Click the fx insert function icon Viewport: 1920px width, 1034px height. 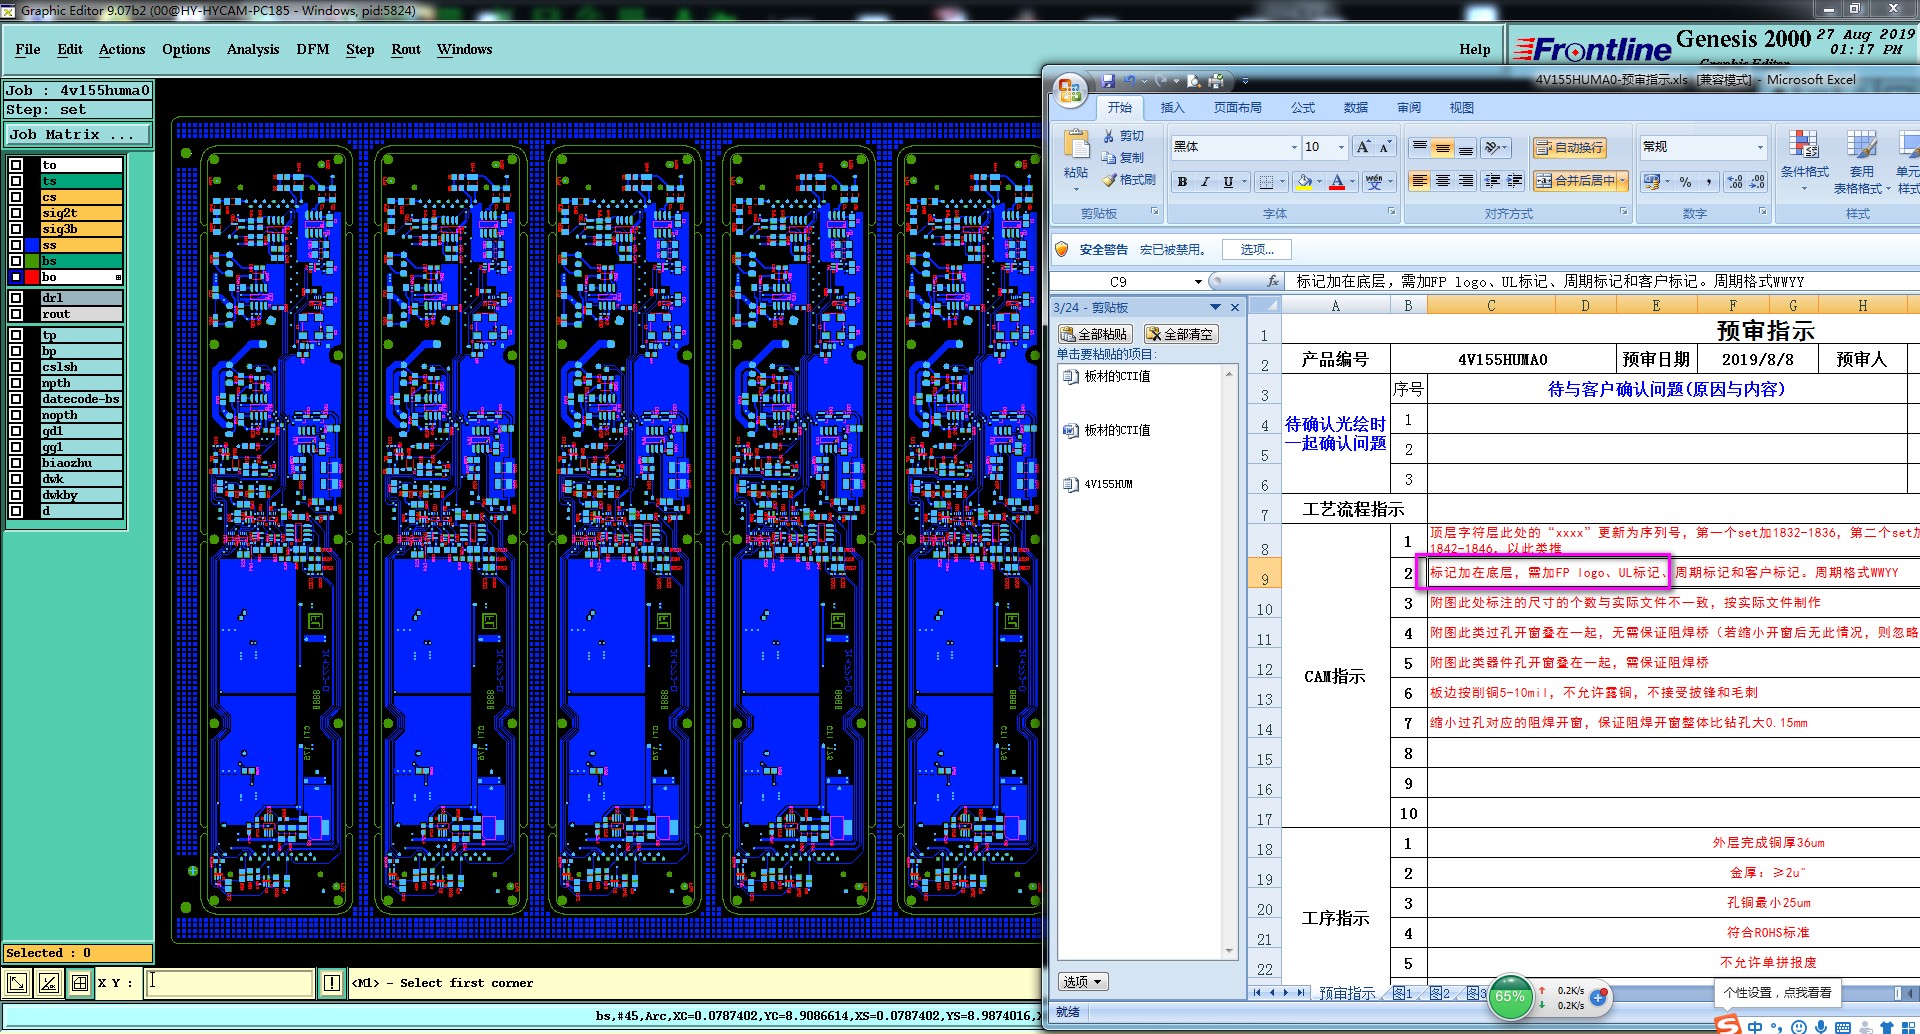coord(1272,282)
